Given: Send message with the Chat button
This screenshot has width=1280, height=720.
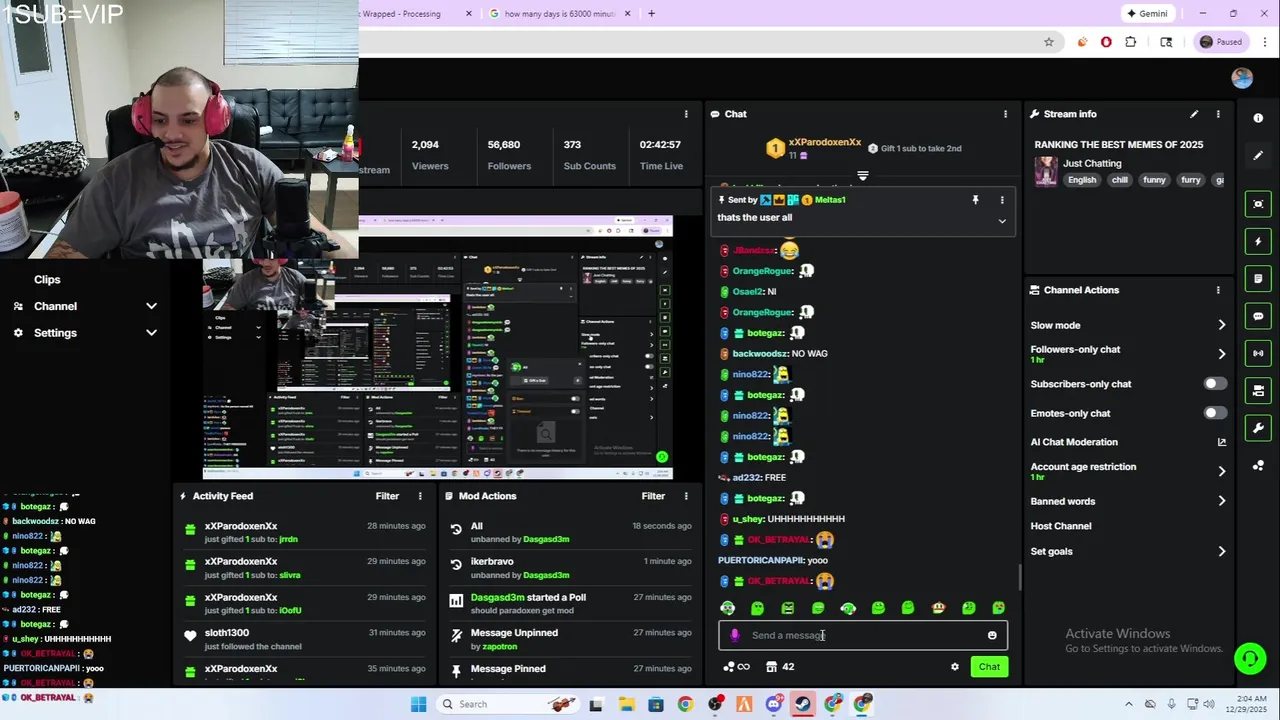Looking at the screenshot, I should [989, 667].
